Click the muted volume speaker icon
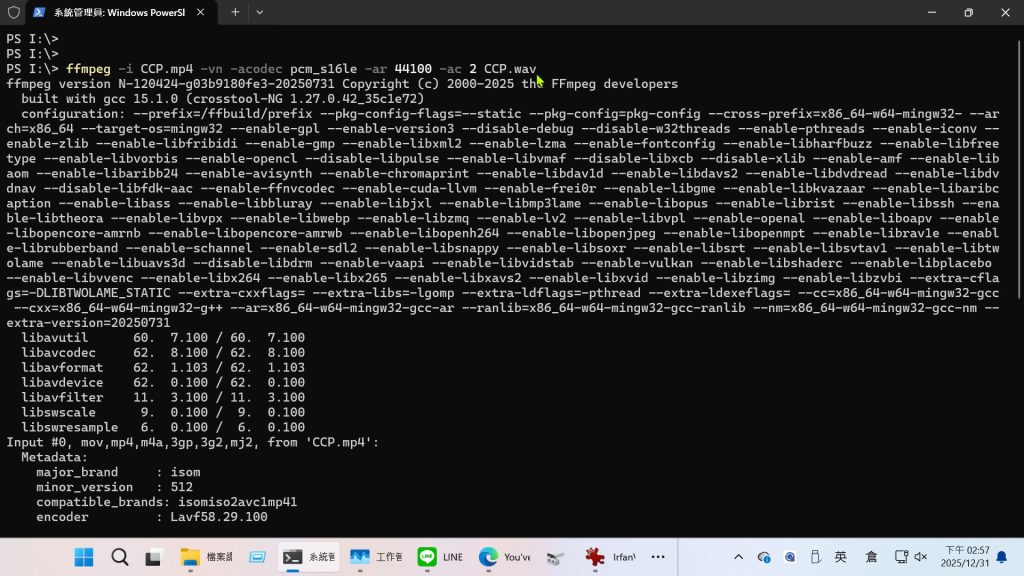Image resolution: width=1024 pixels, height=576 pixels. click(921, 557)
